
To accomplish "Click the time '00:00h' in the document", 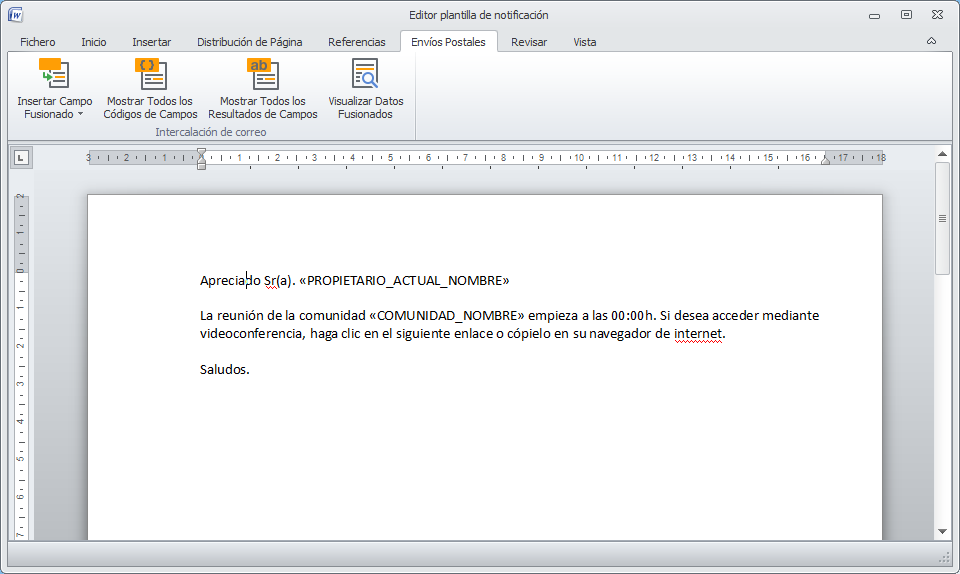I will coord(633,315).
